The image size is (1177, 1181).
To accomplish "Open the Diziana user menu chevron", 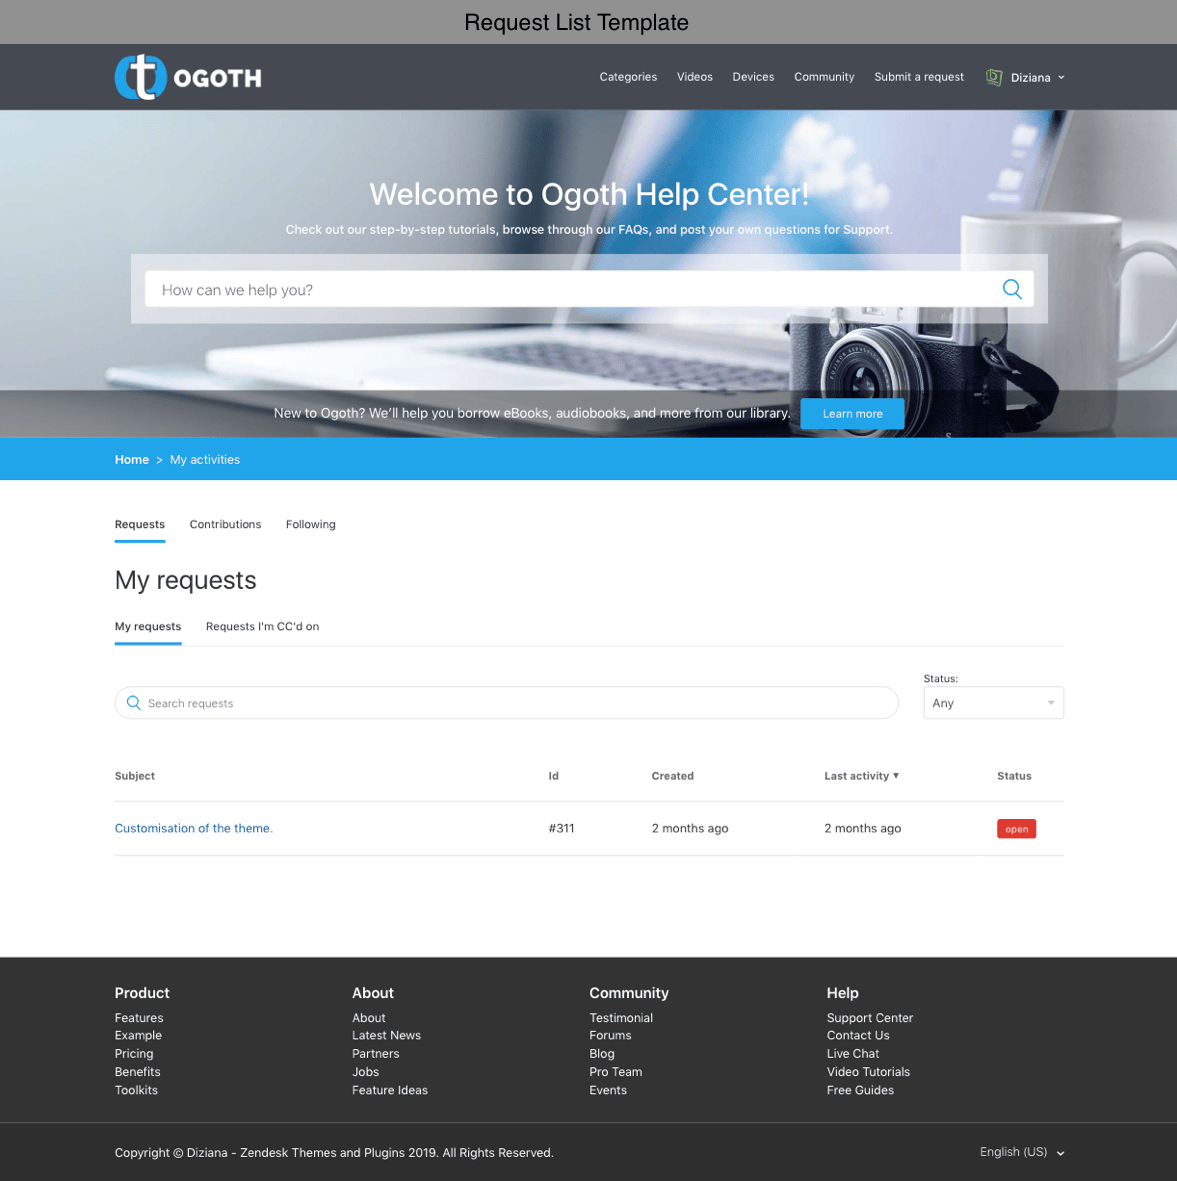I will pos(1061,78).
